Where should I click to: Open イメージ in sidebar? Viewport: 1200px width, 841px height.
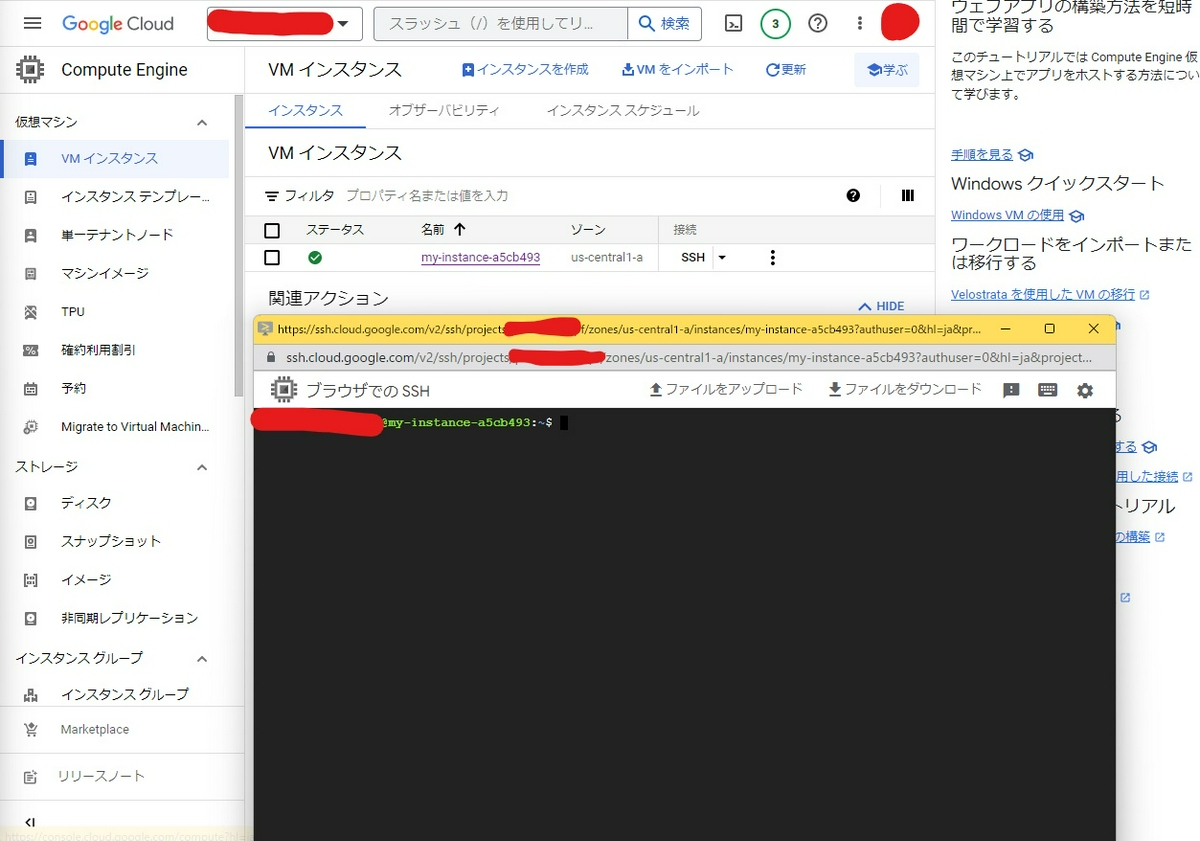pos(115,580)
